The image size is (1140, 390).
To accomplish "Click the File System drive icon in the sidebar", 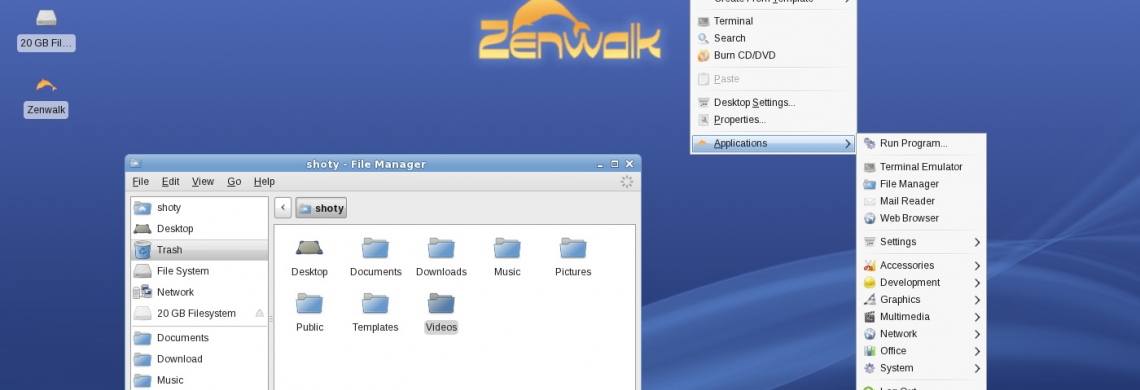I will pos(142,271).
